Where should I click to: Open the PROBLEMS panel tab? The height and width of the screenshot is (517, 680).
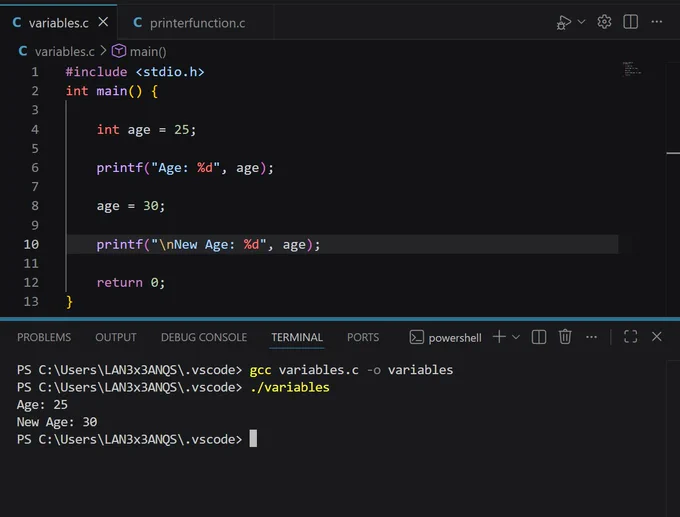point(44,337)
